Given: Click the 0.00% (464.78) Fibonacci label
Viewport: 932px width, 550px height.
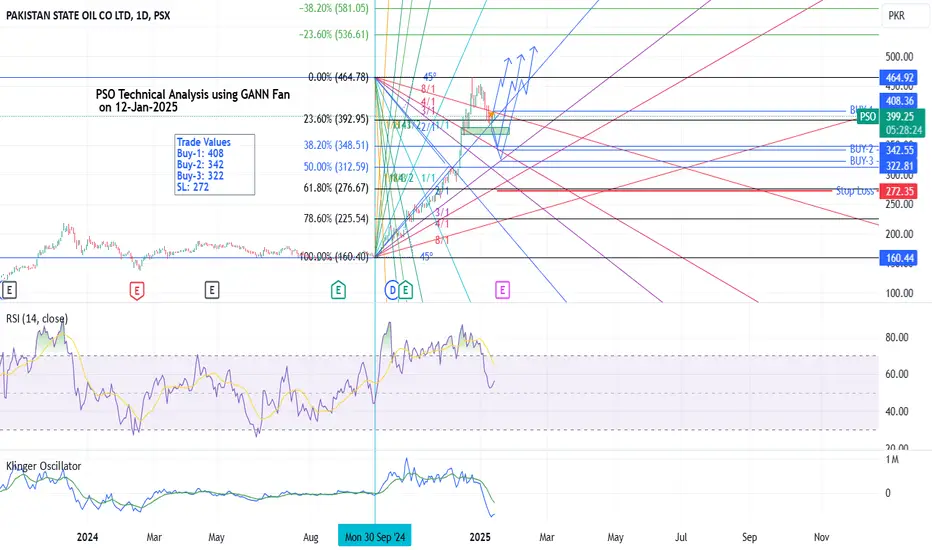Looking at the screenshot, I should pos(338,77).
